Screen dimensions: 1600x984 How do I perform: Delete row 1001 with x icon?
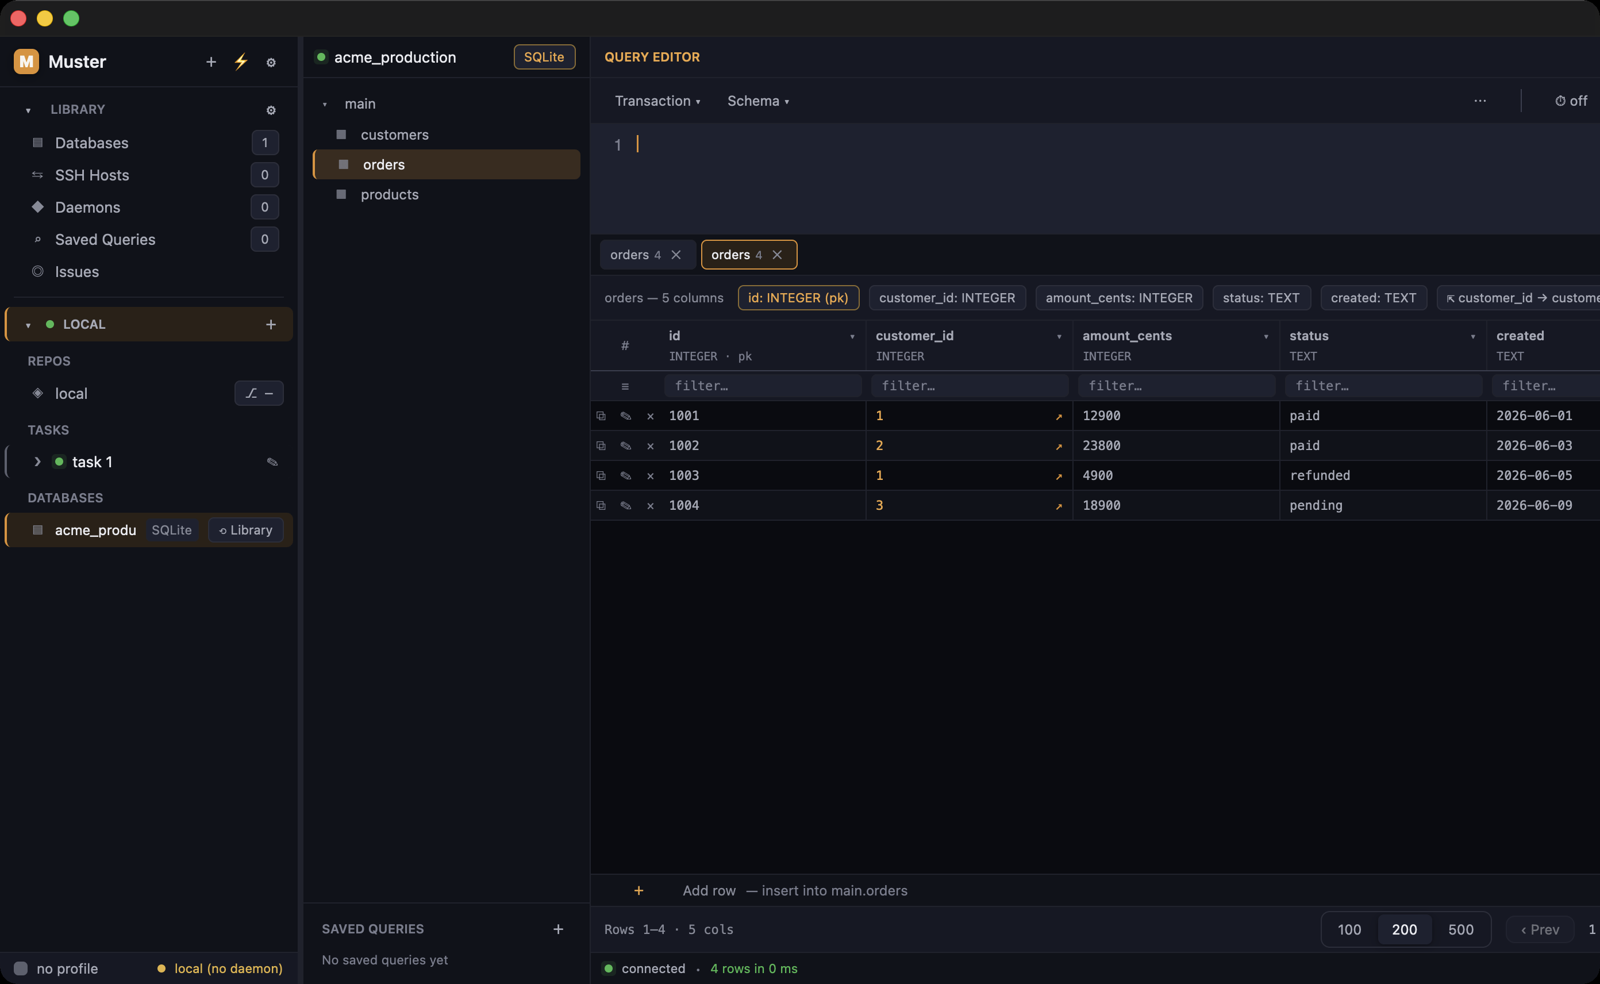click(x=650, y=416)
